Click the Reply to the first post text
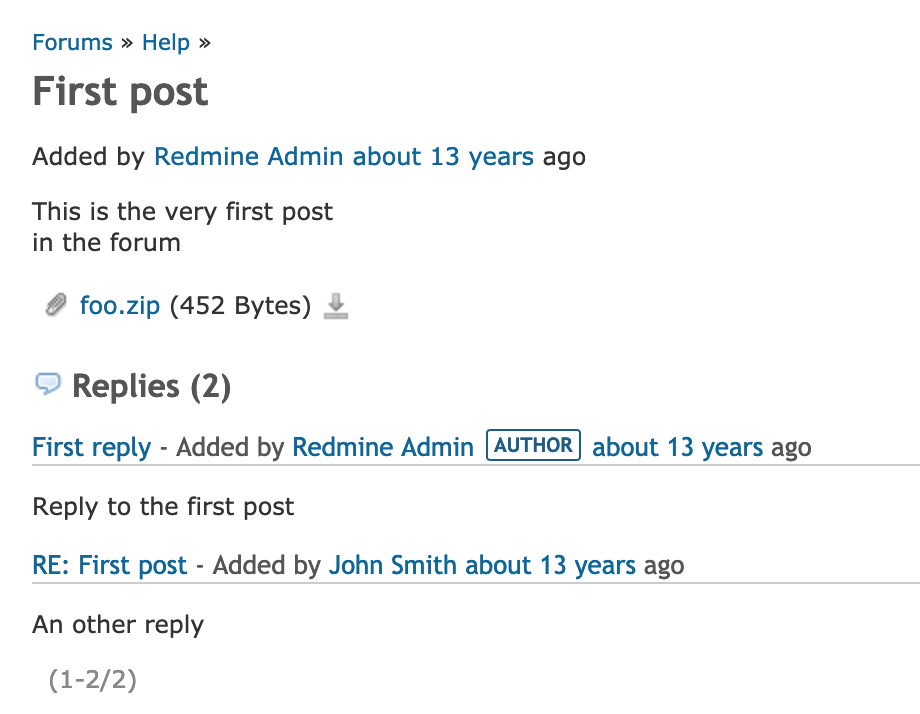920x714 pixels. [163, 506]
